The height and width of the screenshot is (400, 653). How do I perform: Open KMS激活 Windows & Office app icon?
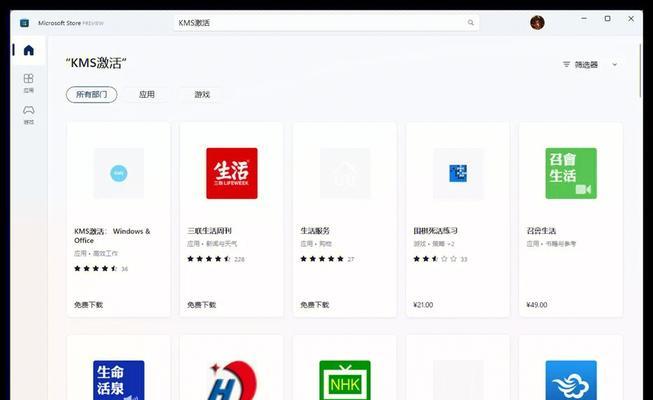point(119,173)
